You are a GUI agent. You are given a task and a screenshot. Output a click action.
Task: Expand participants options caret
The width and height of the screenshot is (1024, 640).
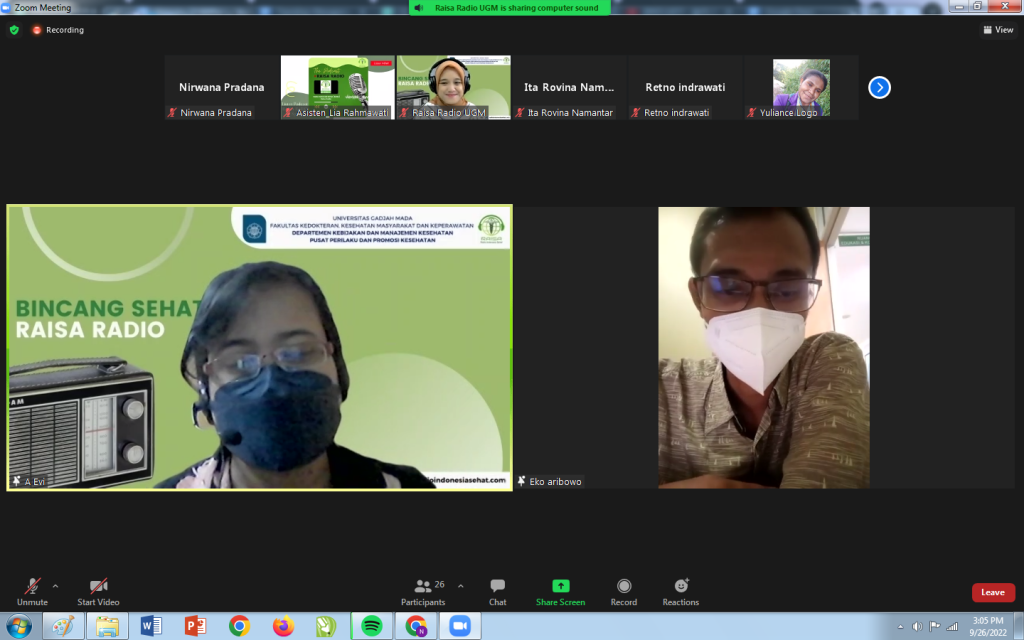(x=460, y=586)
